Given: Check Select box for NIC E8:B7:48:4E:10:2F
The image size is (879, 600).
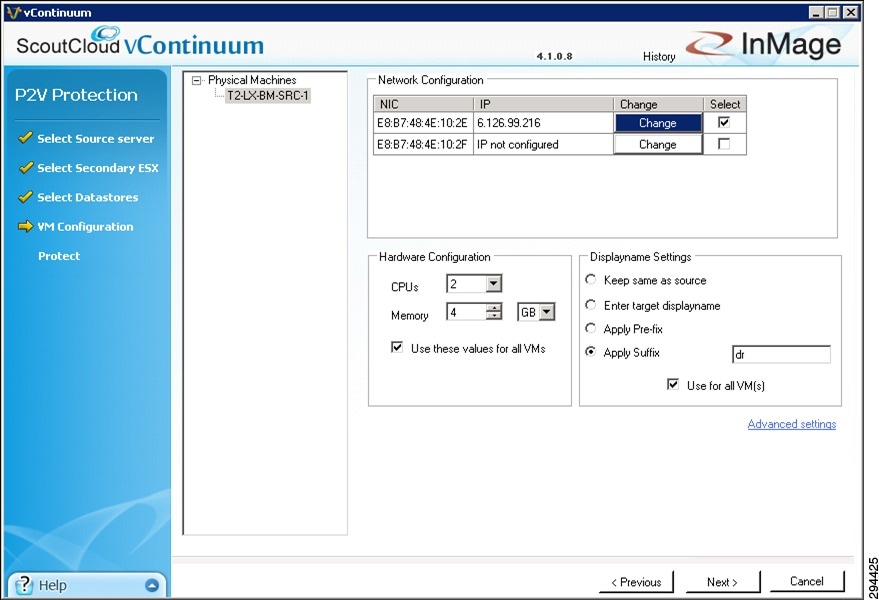Looking at the screenshot, I should [724, 144].
